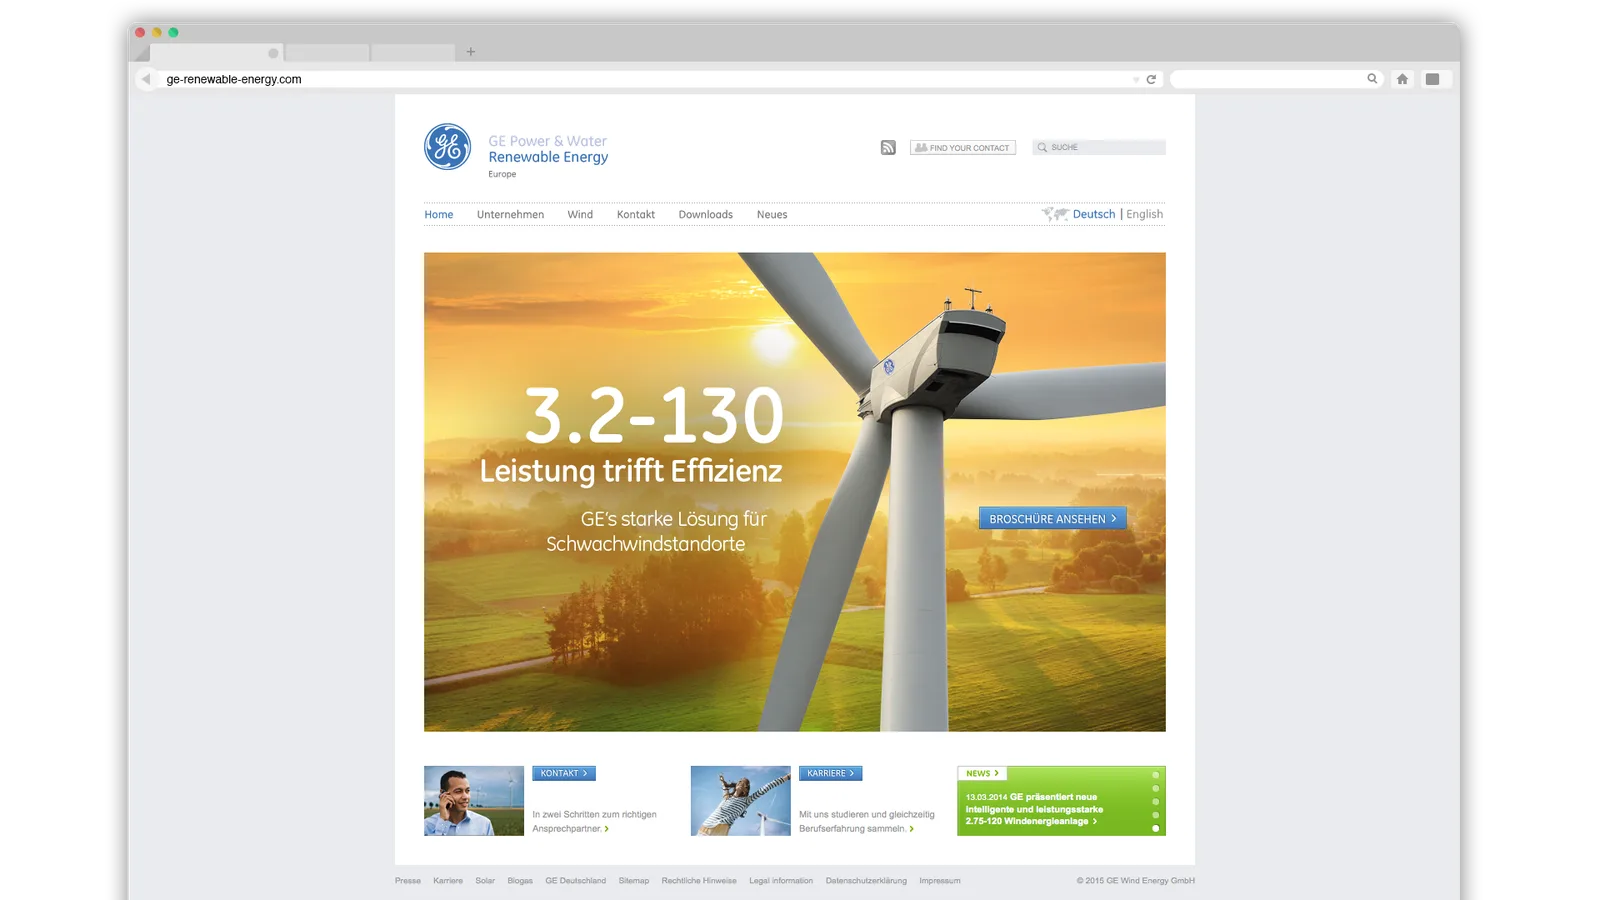Open the man-on-phone contact thumbnail

tap(474, 801)
